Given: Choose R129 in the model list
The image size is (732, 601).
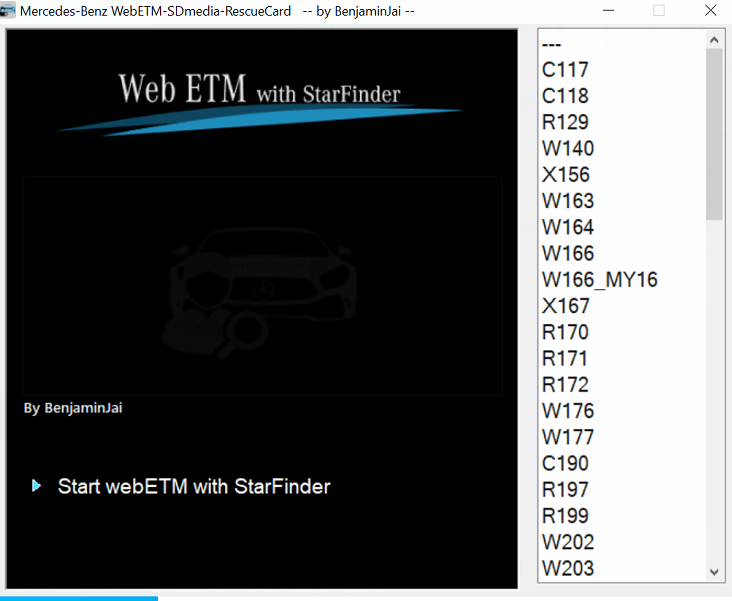Looking at the screenshot, I should coord(565,122).
